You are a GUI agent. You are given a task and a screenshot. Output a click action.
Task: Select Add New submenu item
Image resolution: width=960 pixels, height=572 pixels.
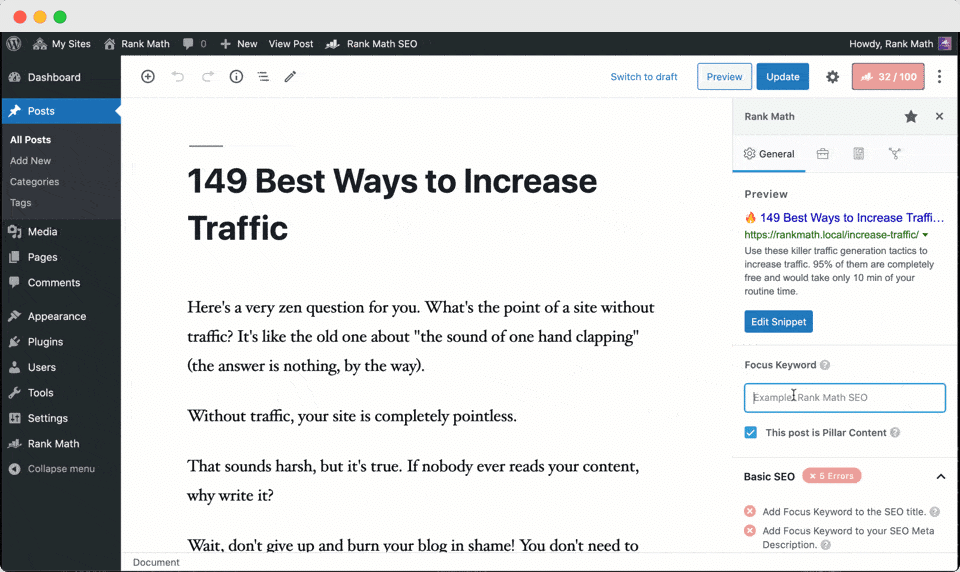[31, 160]
